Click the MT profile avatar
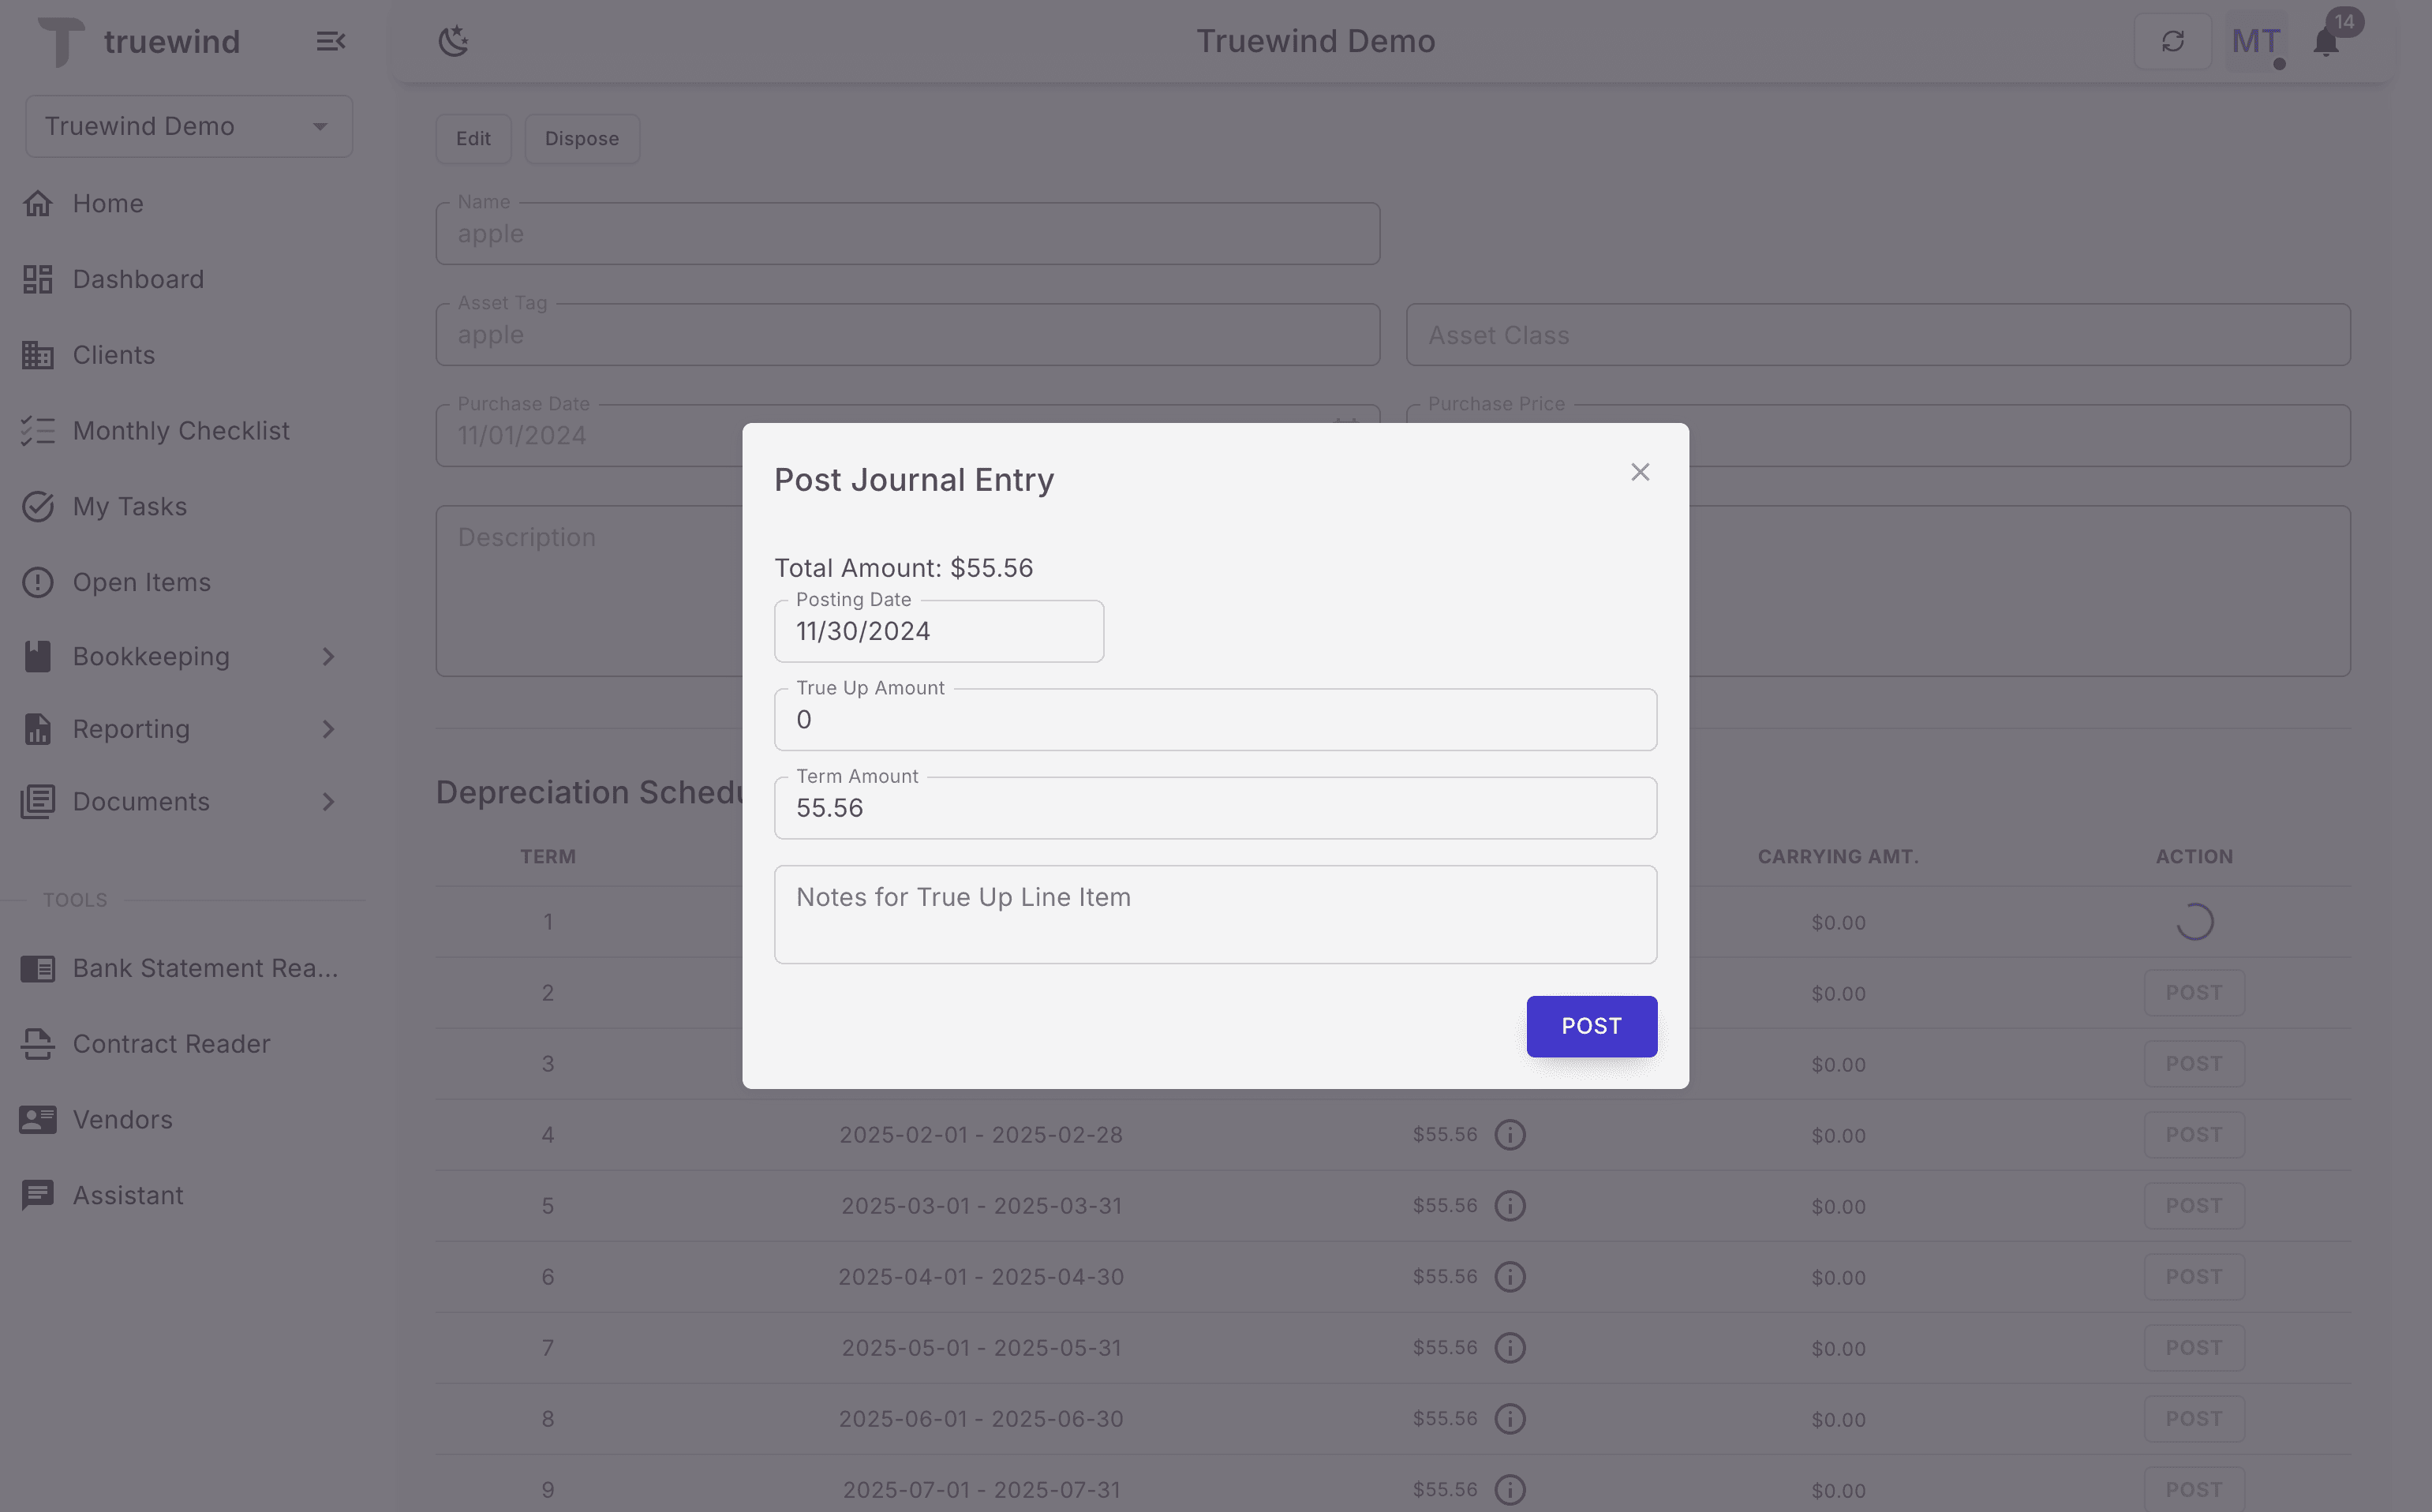Screen dimensions: 2432x1512 pos(2257,41)
